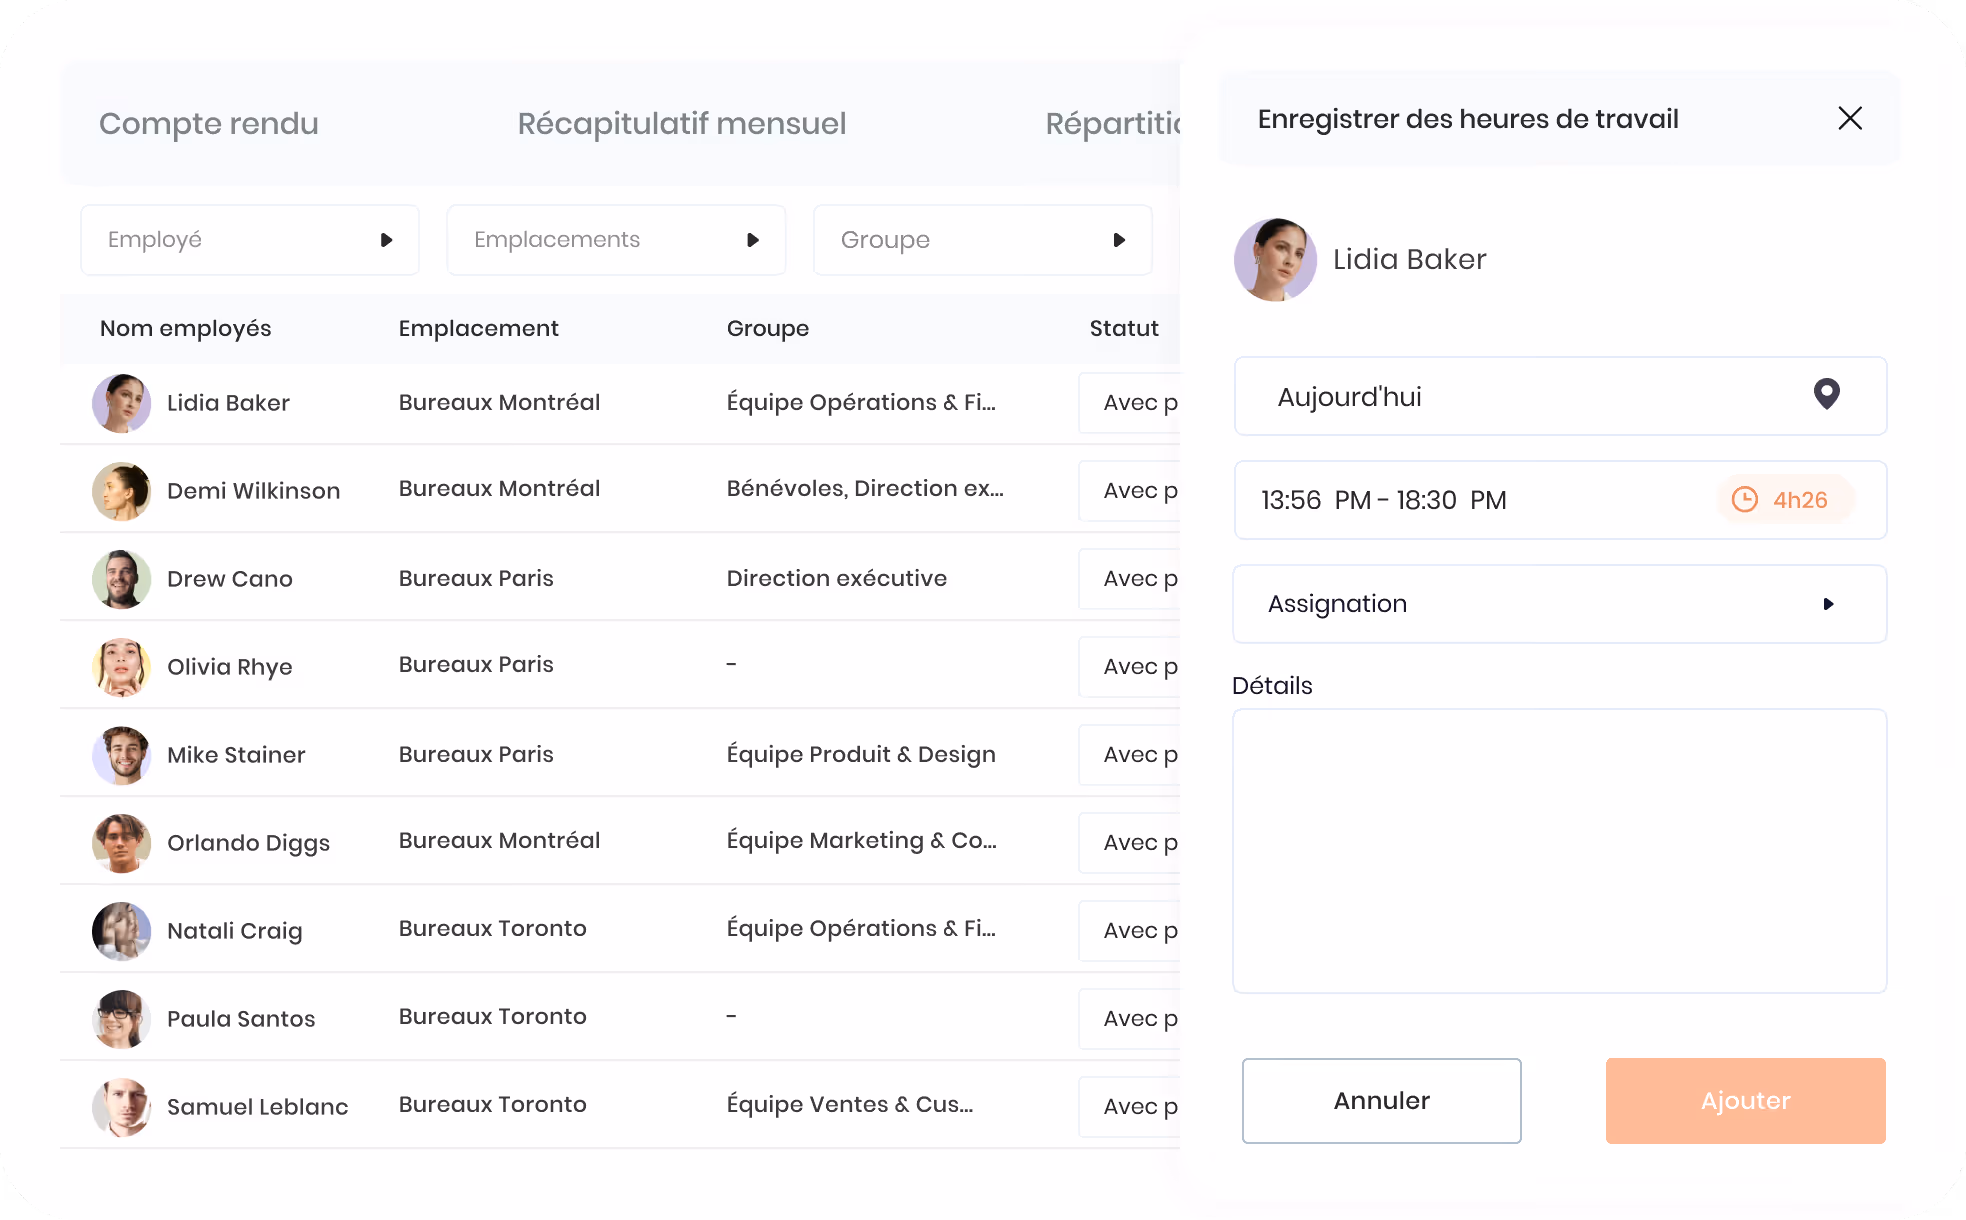Click the location pin icon in Aujourd'hui field
This screenshot has width=1966, height=1220.
coord(1826,394)
